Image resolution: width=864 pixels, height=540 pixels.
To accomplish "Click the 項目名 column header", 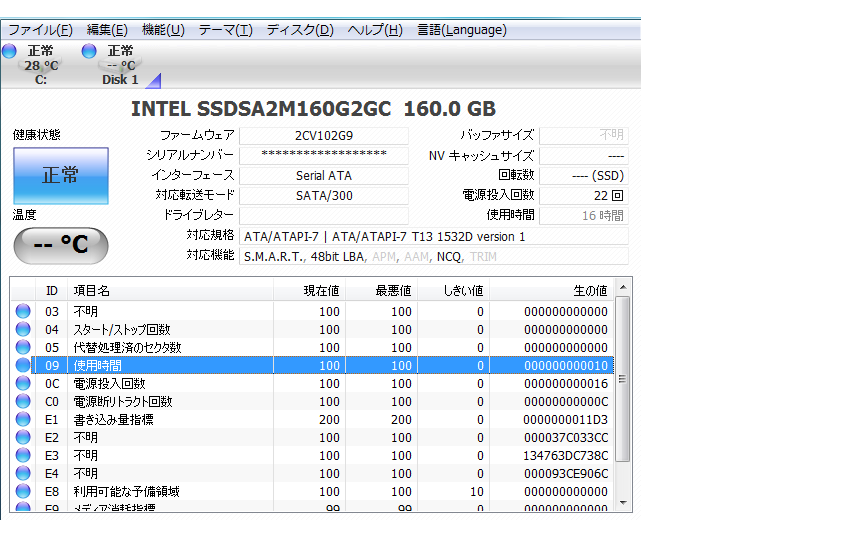I will tap(170, 290).
